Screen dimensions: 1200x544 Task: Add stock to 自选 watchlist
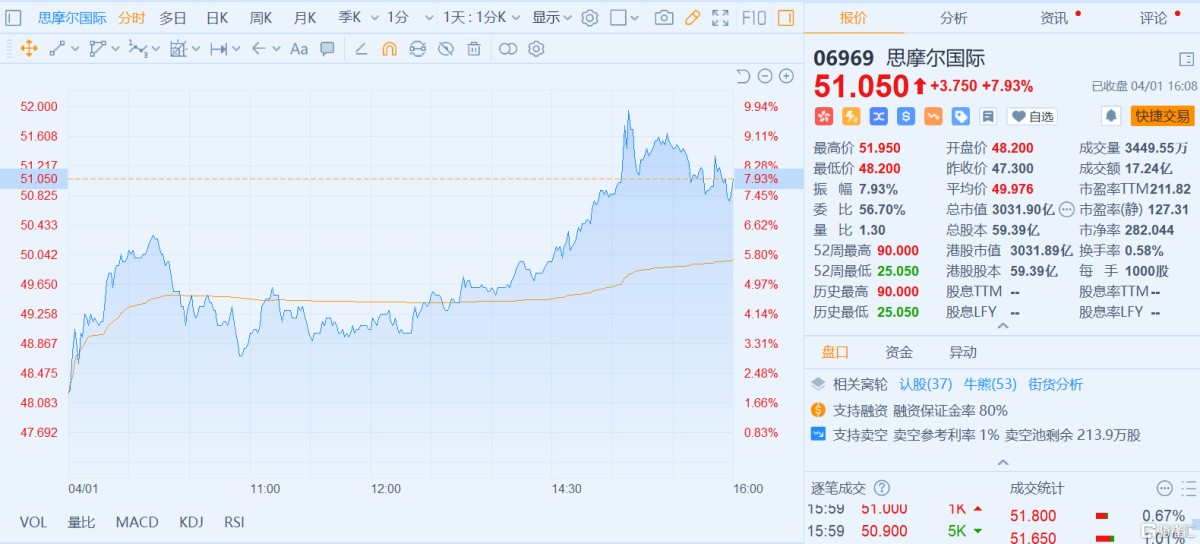pos(1032,116)
